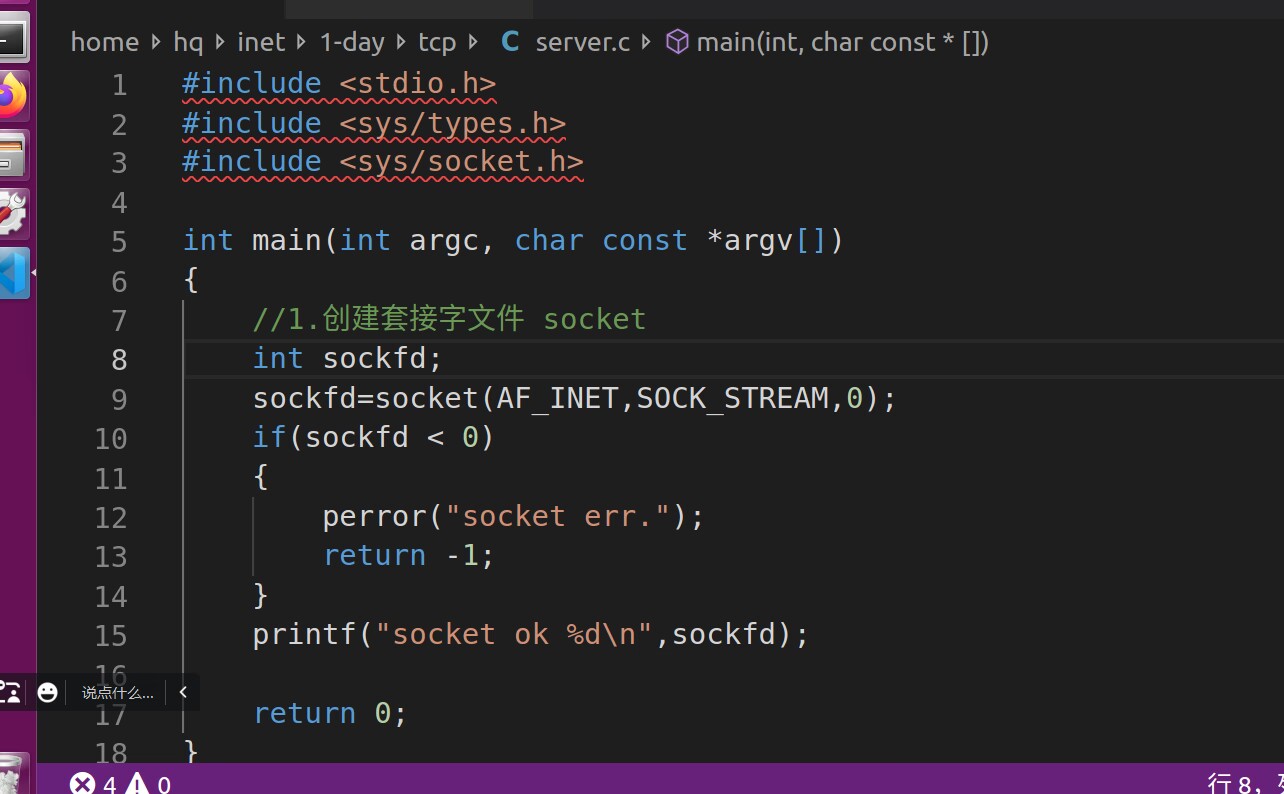The width and height of the screenshot is (1284, 794).
Task: Open the wrench-and-gear settings tool icon
Action: coord(13,214)
